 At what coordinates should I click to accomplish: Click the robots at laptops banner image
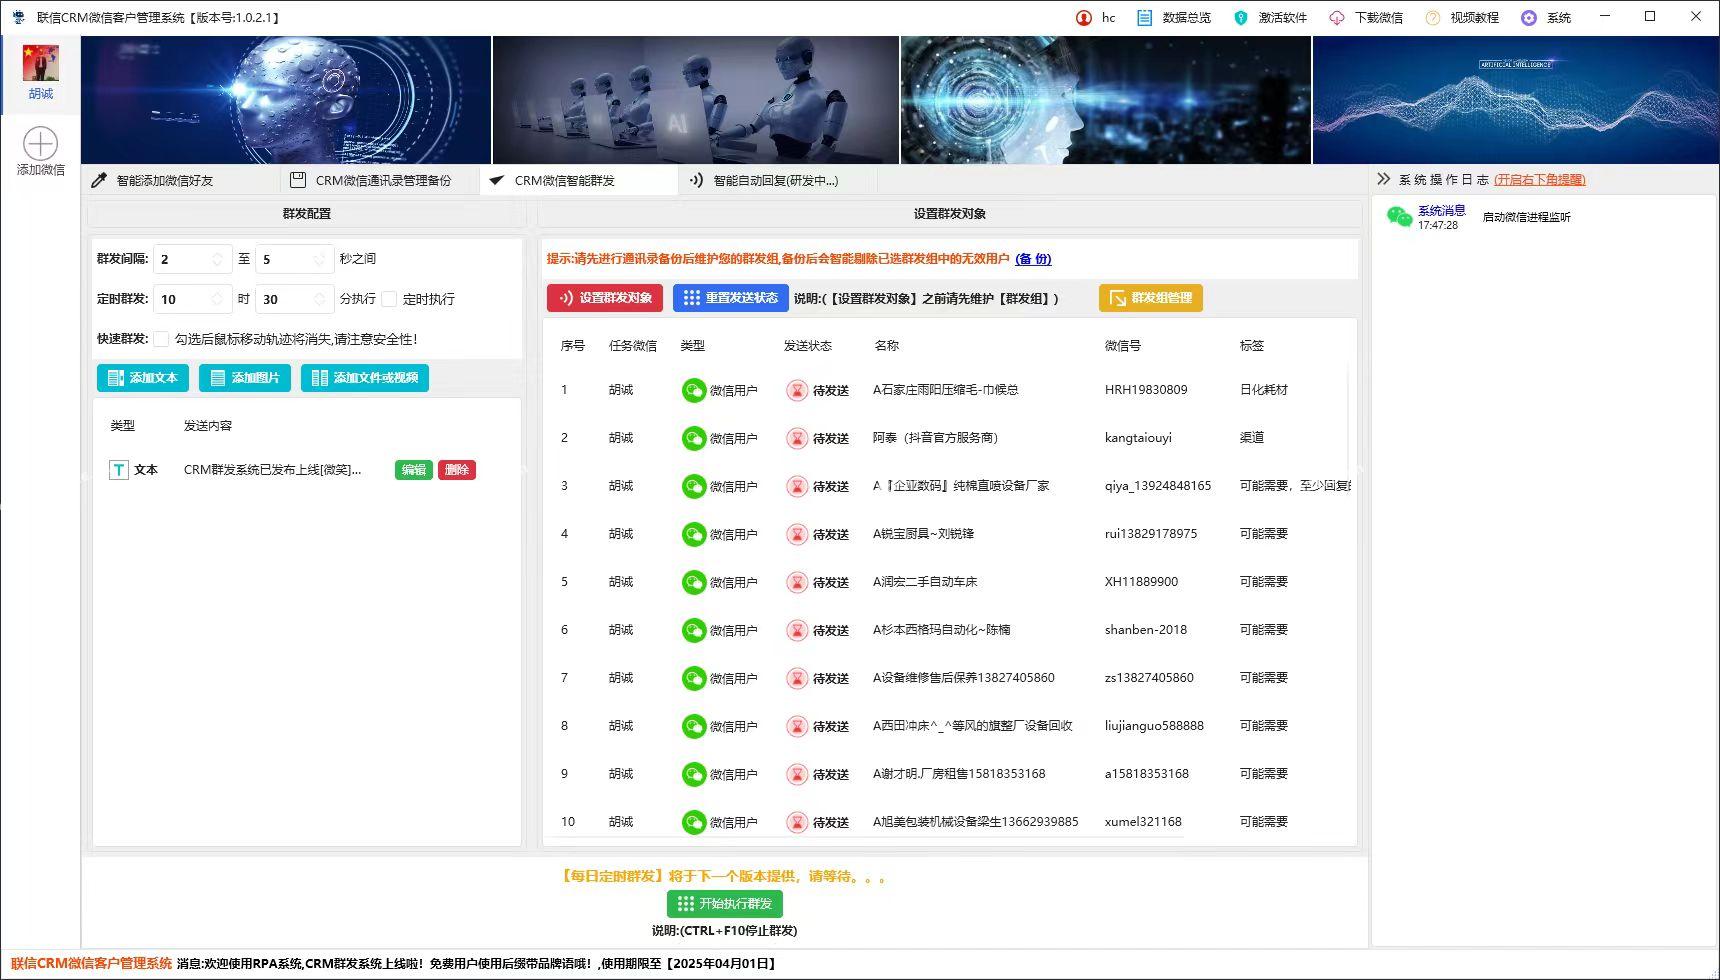coord(696,100)
